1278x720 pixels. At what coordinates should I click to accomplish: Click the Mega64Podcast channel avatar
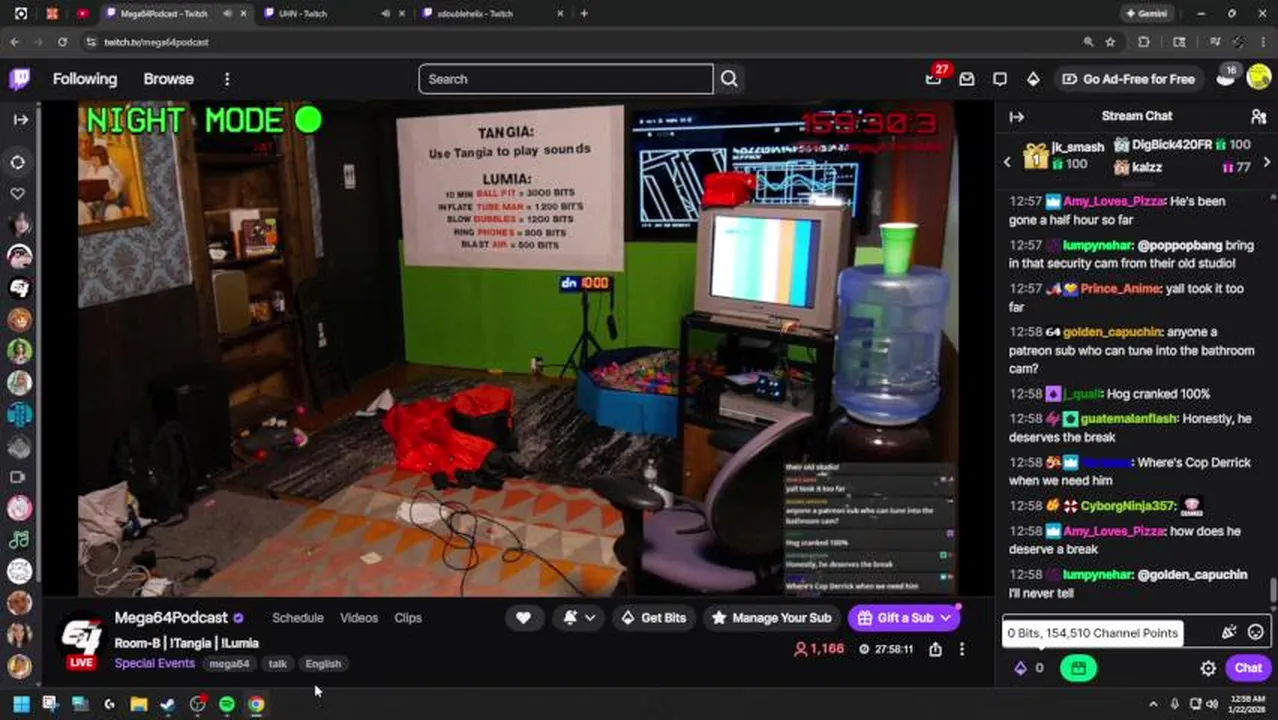pyautogui.click(x=82, y=636)
